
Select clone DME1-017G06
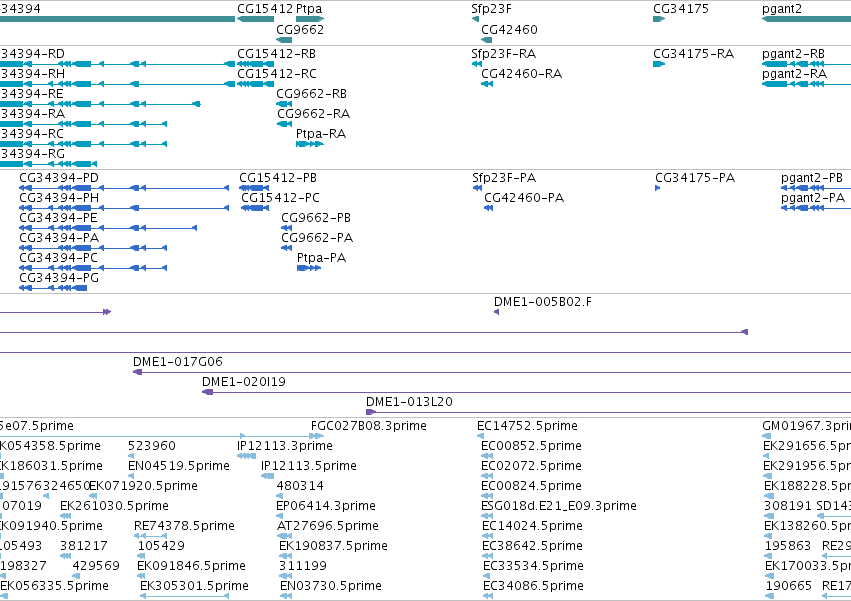point(177,362)
